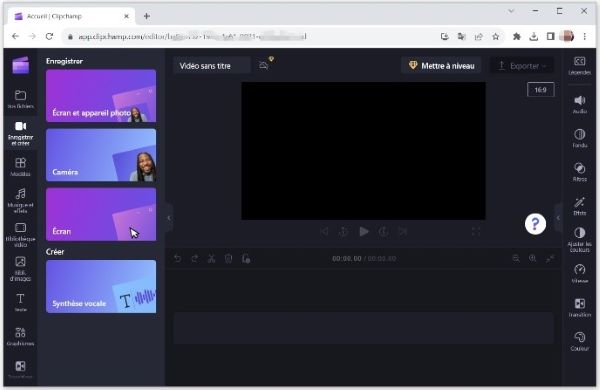Duplicate clip with the copy icon

pos(246,259)
